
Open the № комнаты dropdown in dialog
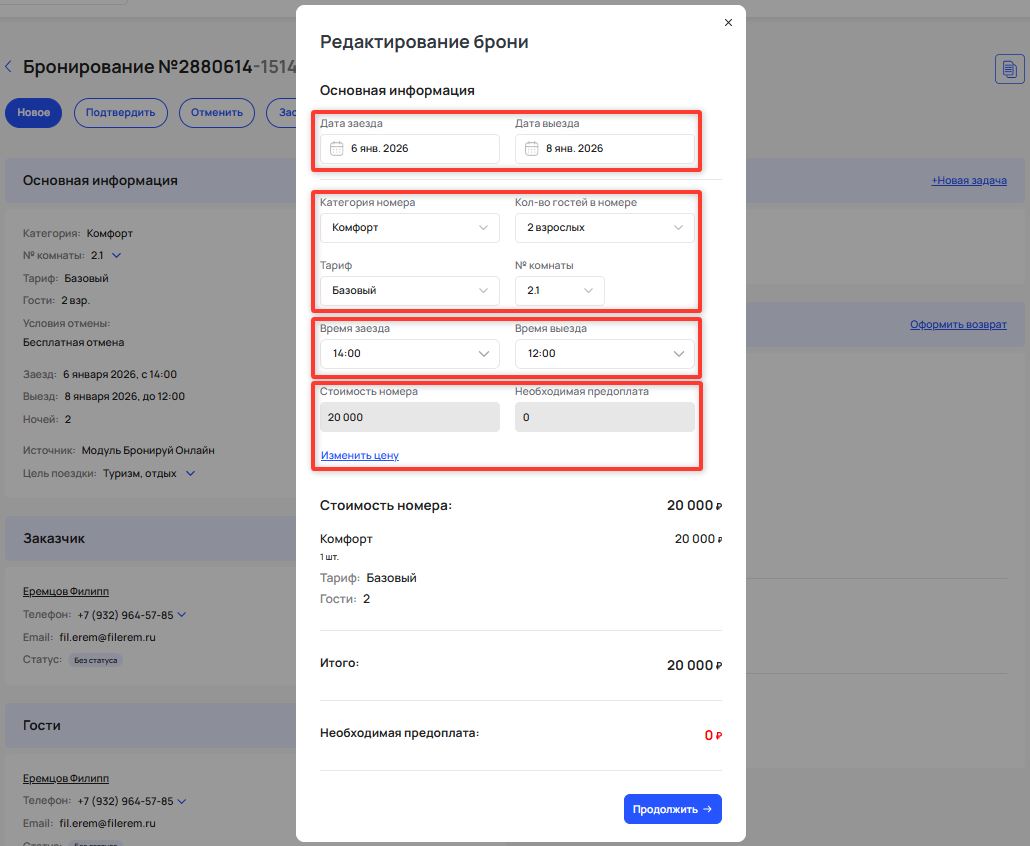[559, 291]
